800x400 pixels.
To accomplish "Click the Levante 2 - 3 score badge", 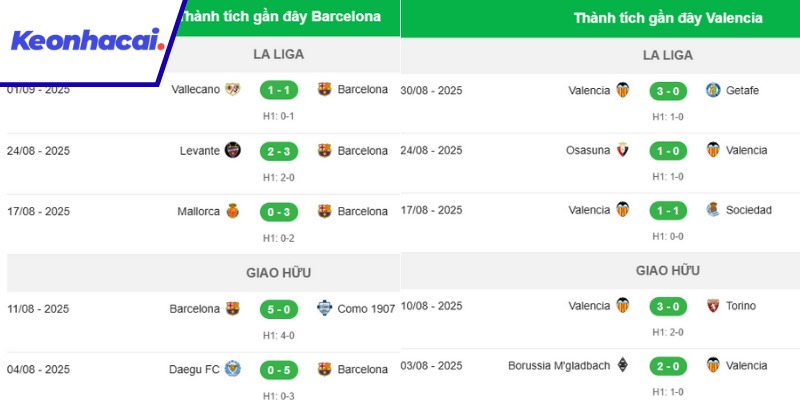I will [278, 151].
